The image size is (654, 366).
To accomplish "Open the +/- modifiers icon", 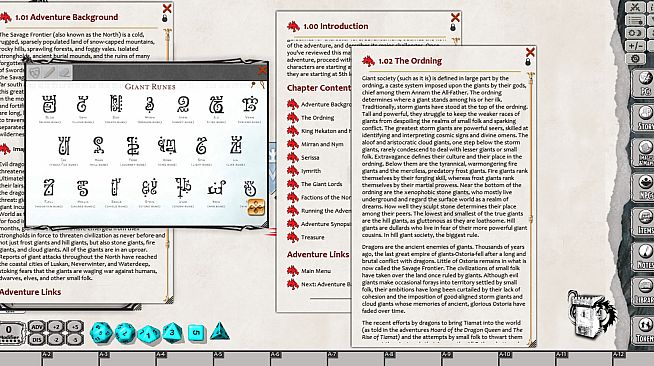I will coord(635,46).
